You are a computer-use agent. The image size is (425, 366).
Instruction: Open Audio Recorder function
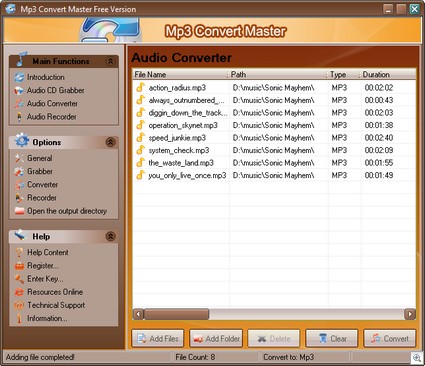[x=52, y=117]
